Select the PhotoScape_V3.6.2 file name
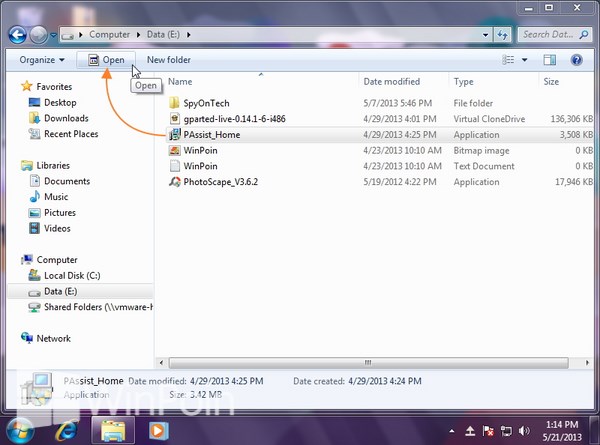600x445 pixels. tap(220, 182)
